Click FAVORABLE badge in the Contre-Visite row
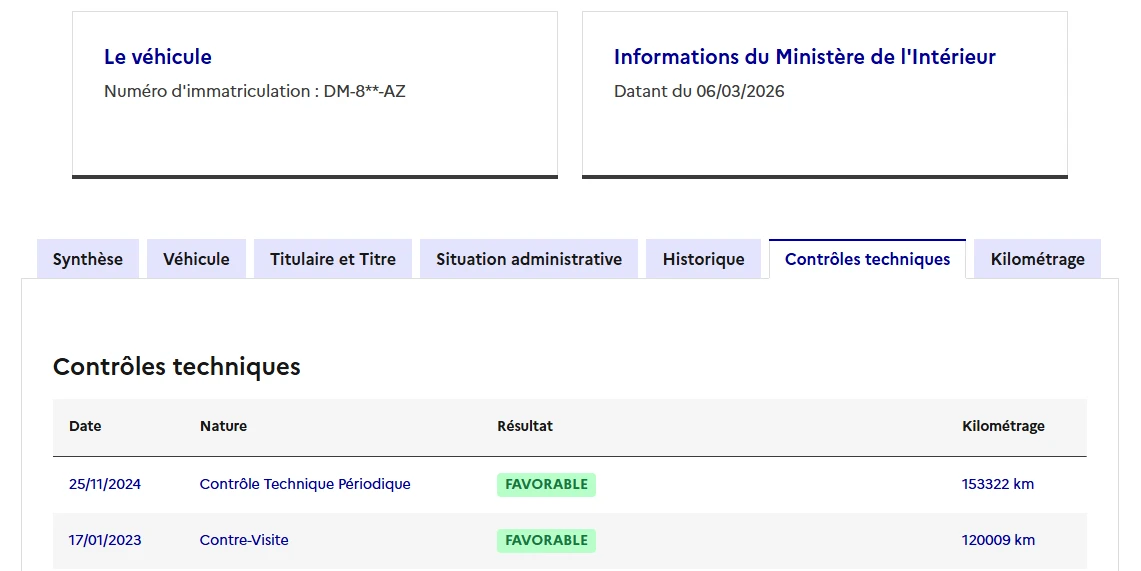This screenshot has width=1141, height=571. pyautogui.click(x=546, y=541)
